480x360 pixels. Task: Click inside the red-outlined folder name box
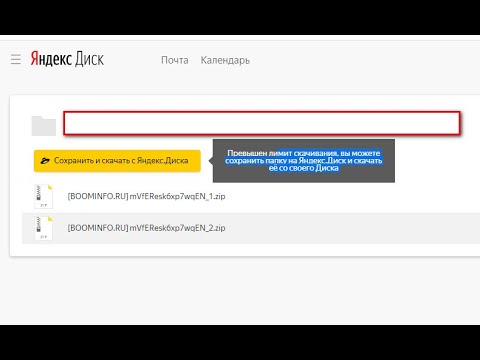point(262,123)
